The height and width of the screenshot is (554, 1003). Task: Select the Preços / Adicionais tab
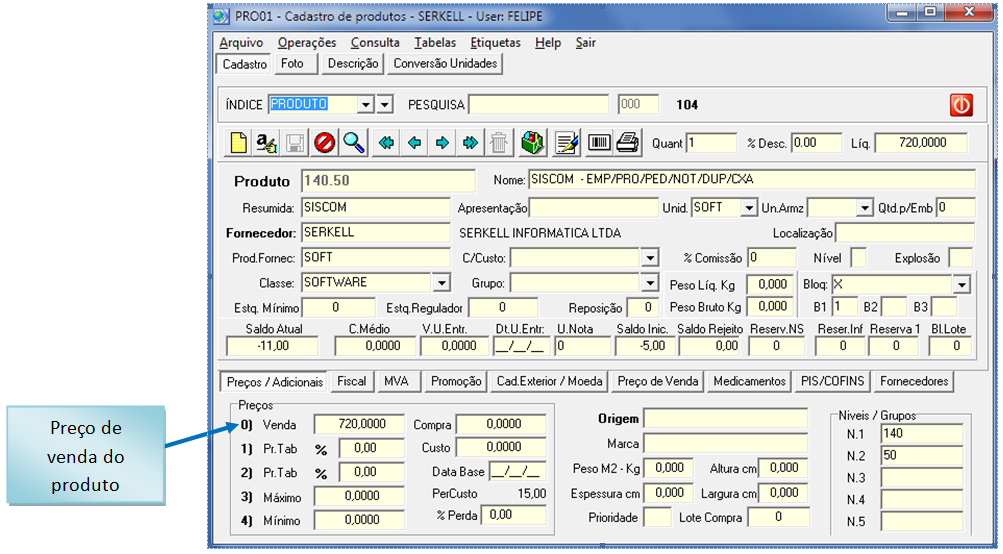274,382
